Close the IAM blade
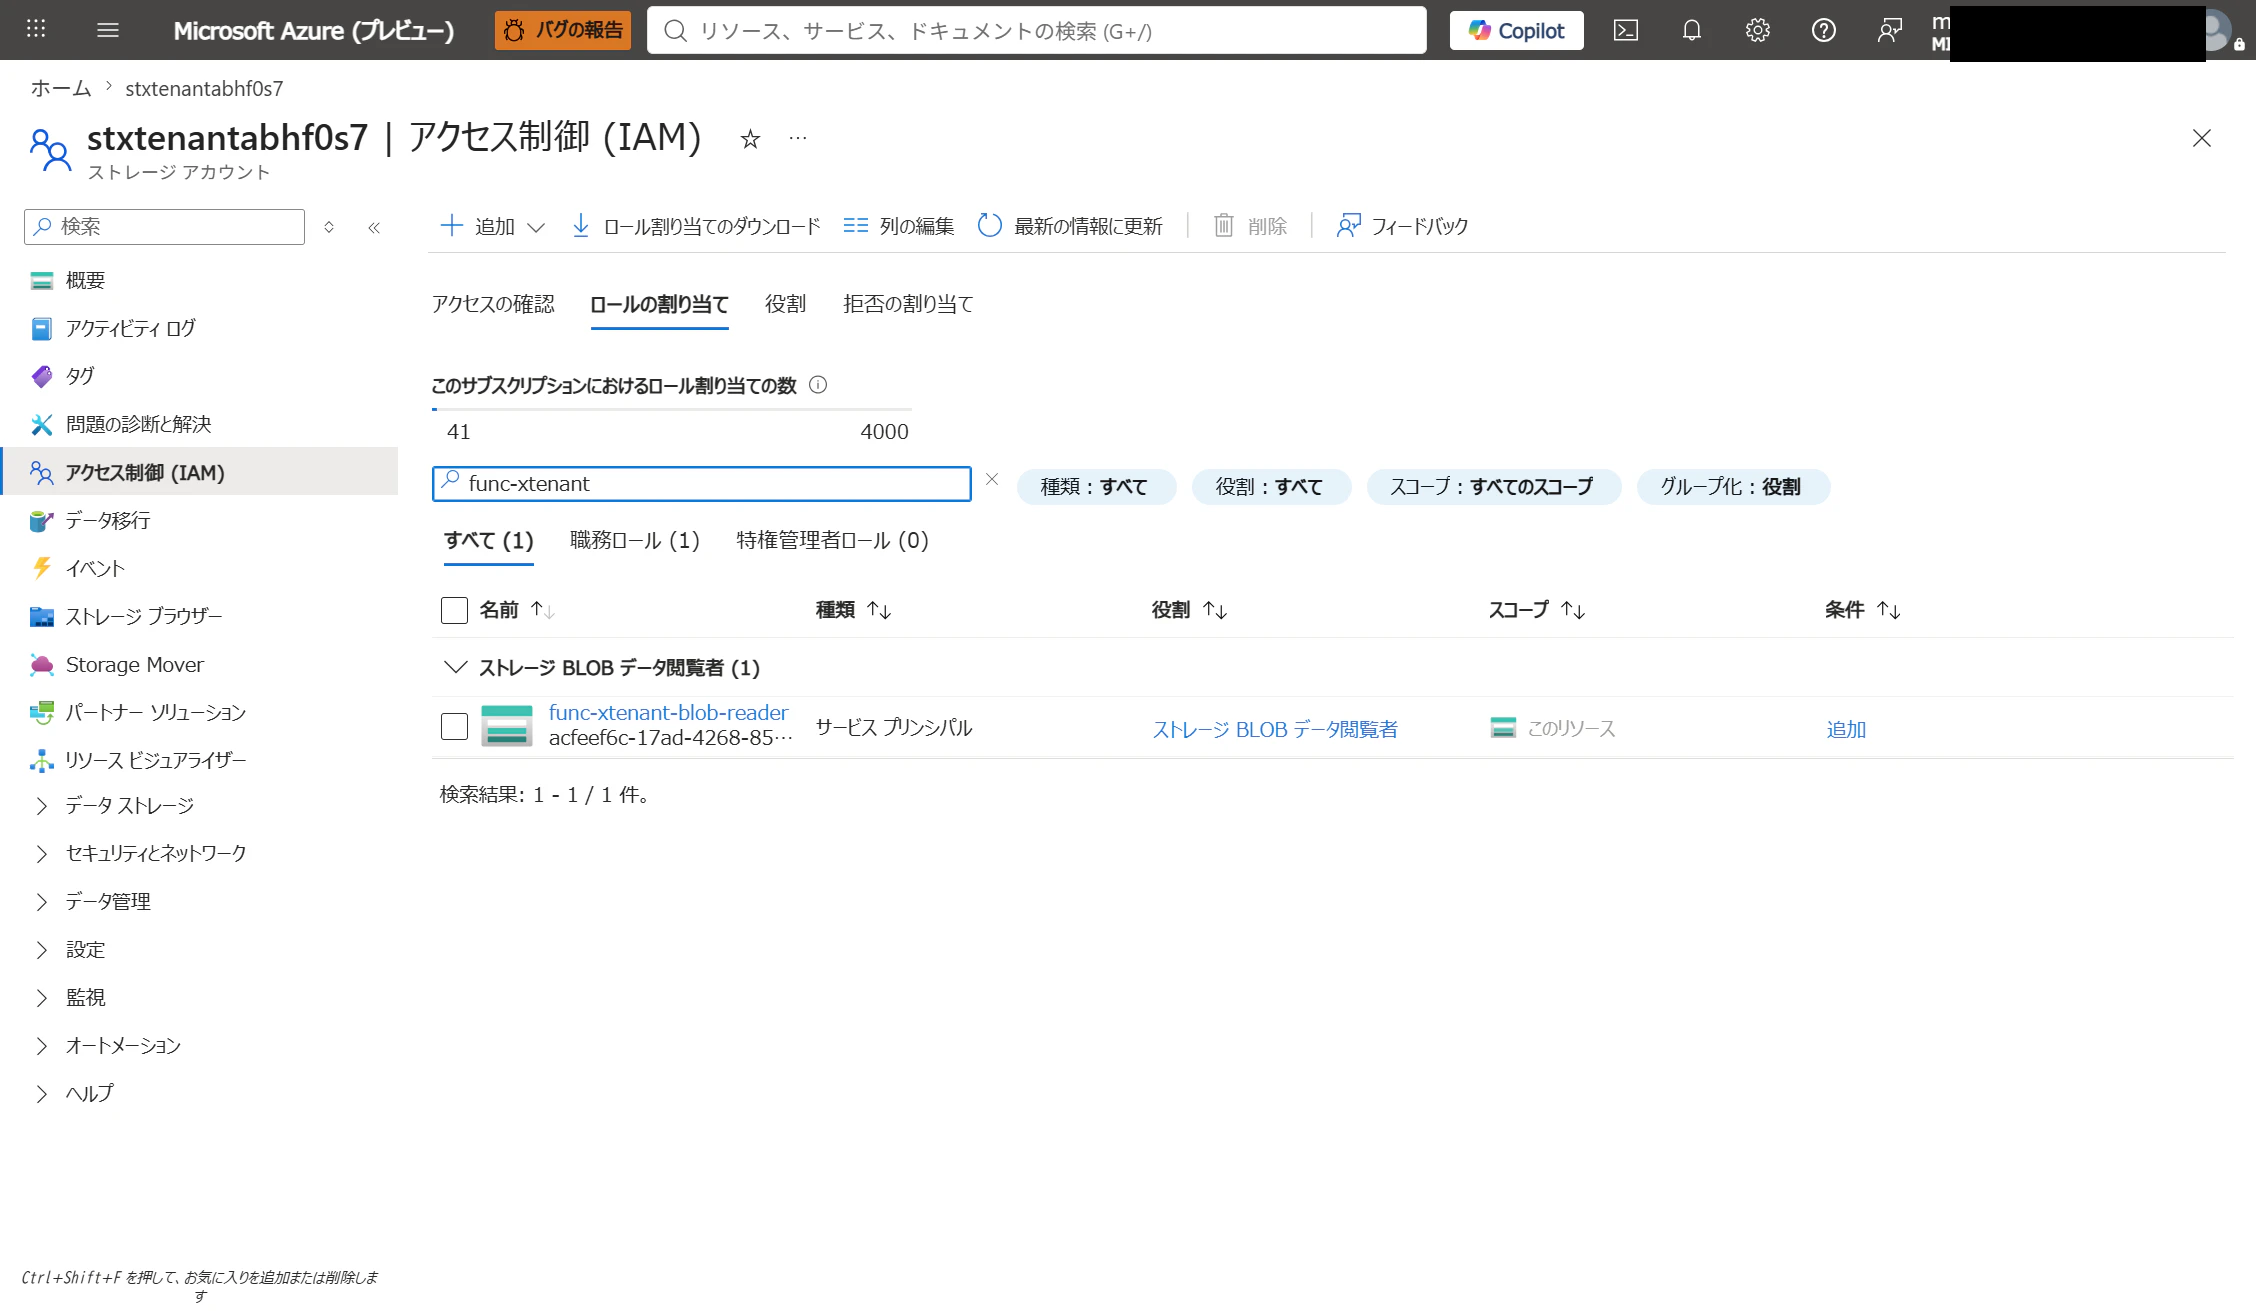Screen dimensions: 2256x1311 coord(2202,138)
